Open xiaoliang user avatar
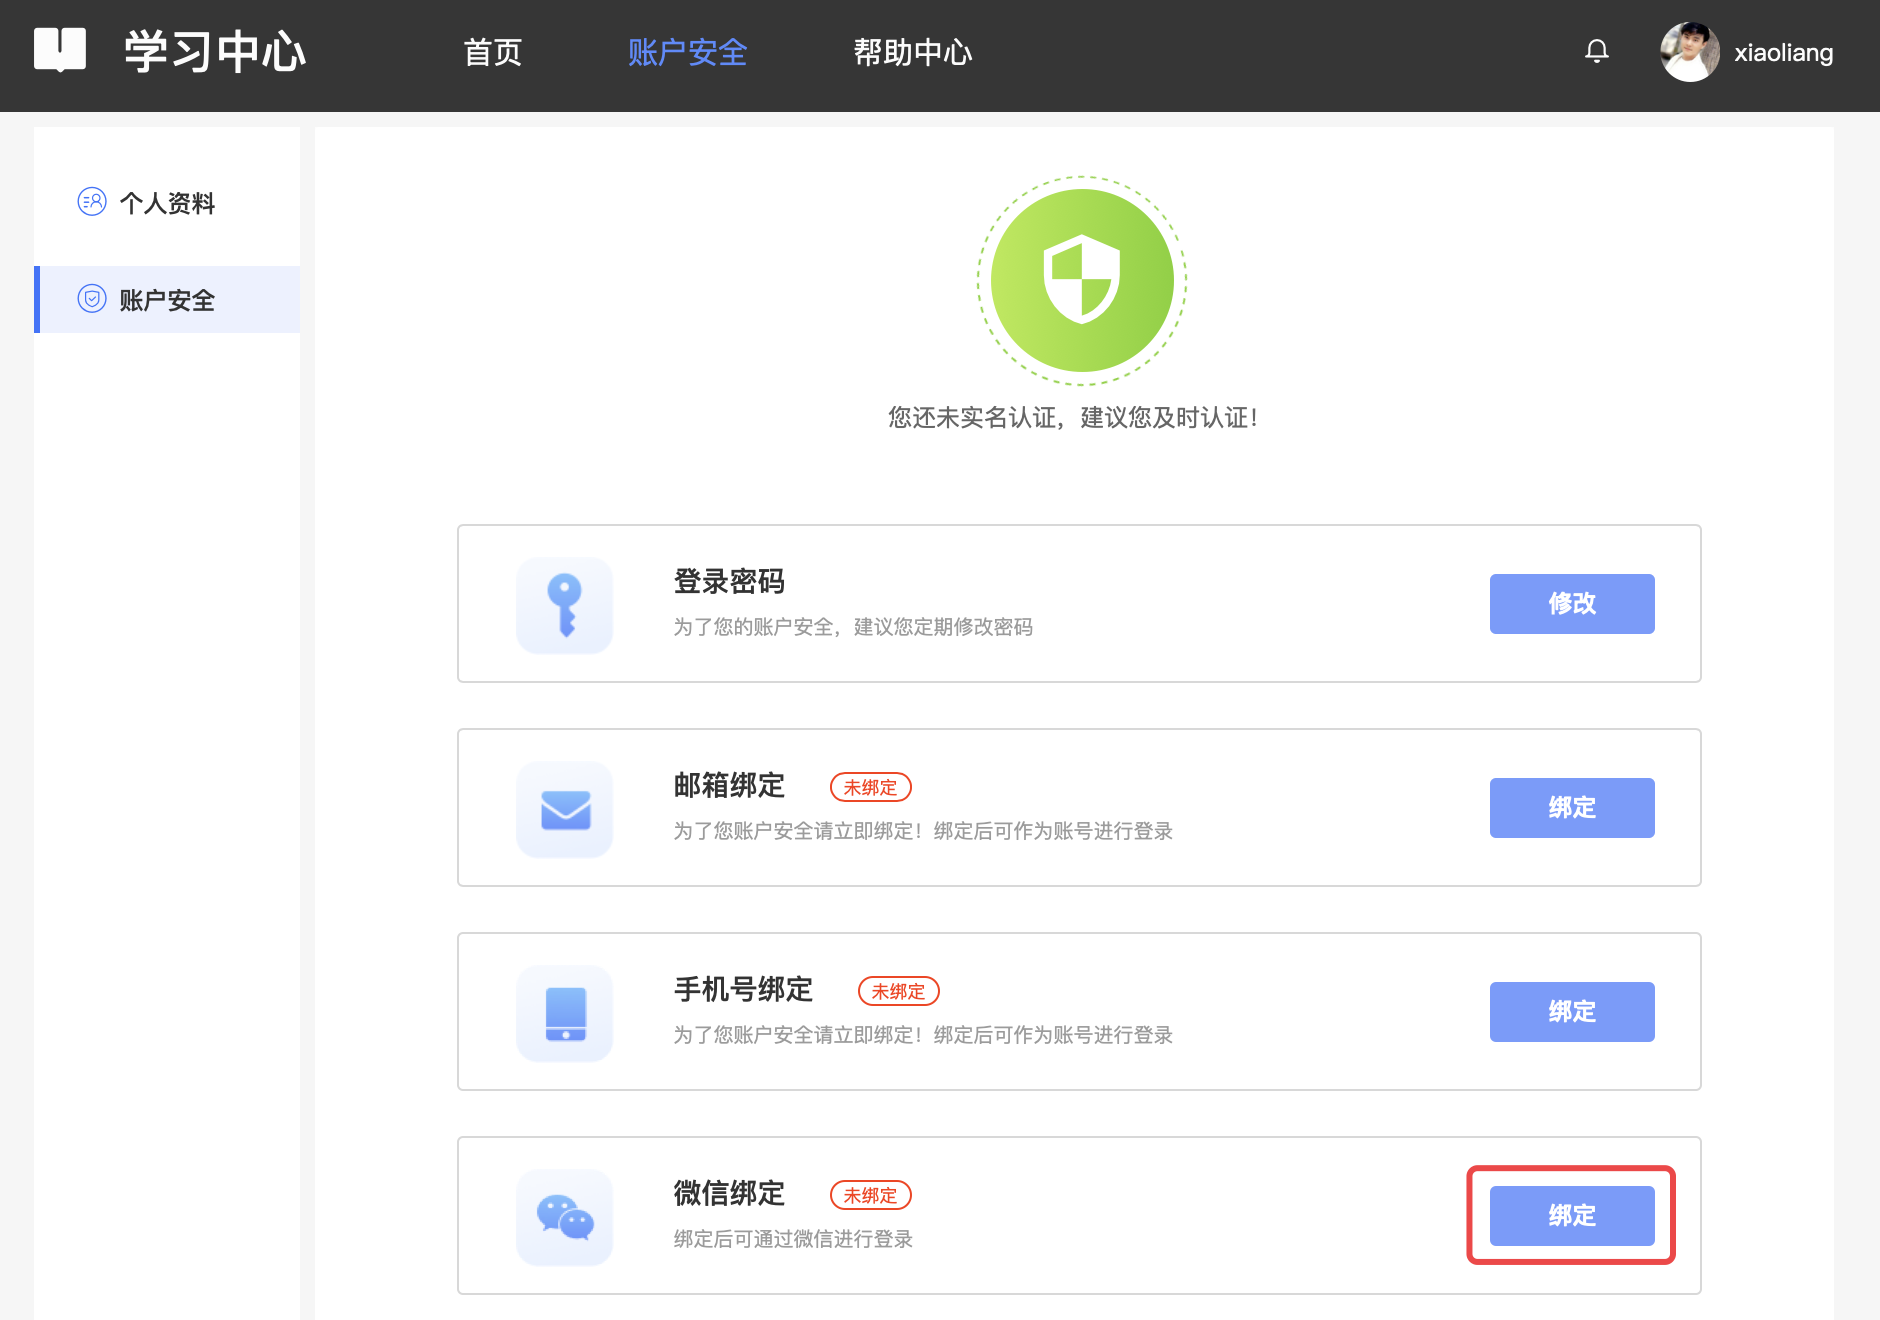This screenshot has height=1320, width=1880. coord(1689,52)
